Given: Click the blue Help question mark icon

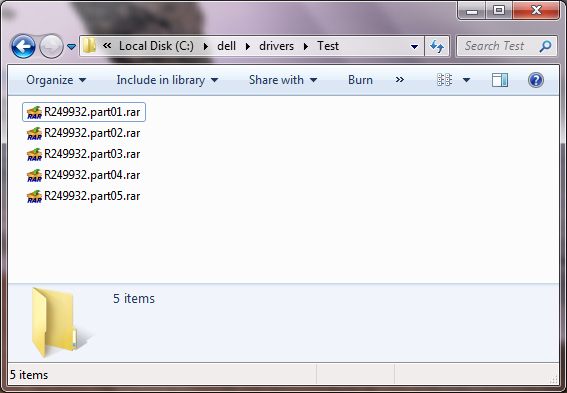Looking at the screenshot, I should [x=536, y=80].
